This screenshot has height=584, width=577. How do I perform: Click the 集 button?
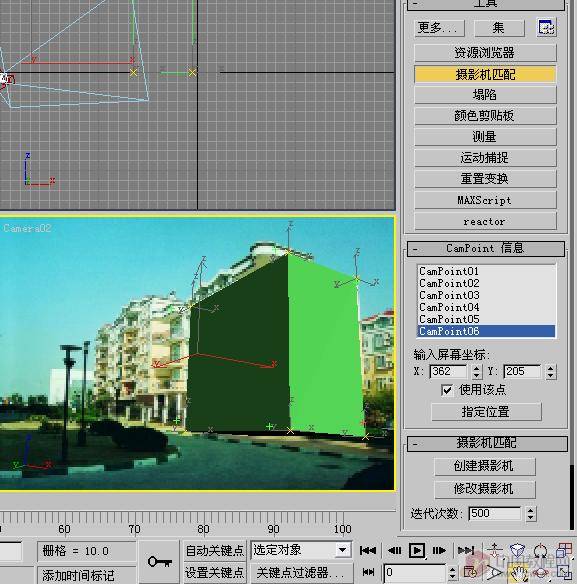coord(499,28)
